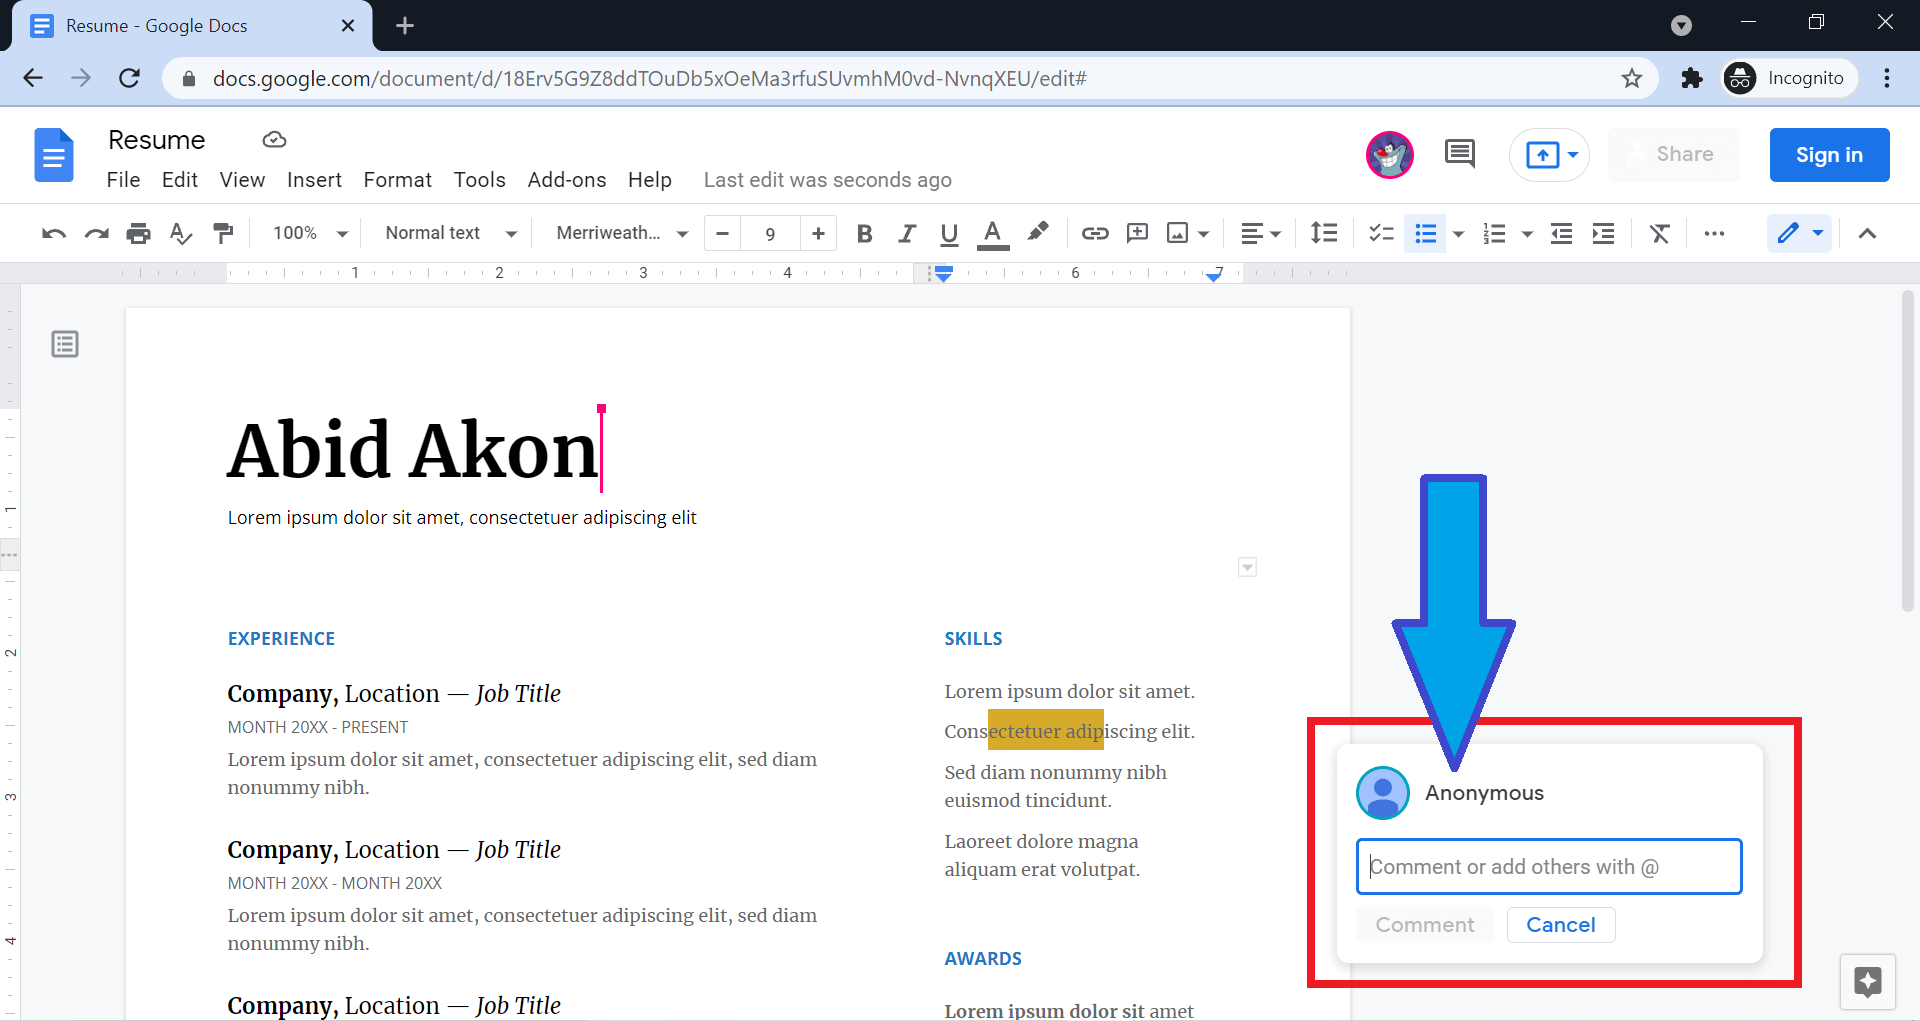This screenshot has width=1920, height=1021.
Task: Open the More toolbar options menu
Action: (x=1714, y=234)
